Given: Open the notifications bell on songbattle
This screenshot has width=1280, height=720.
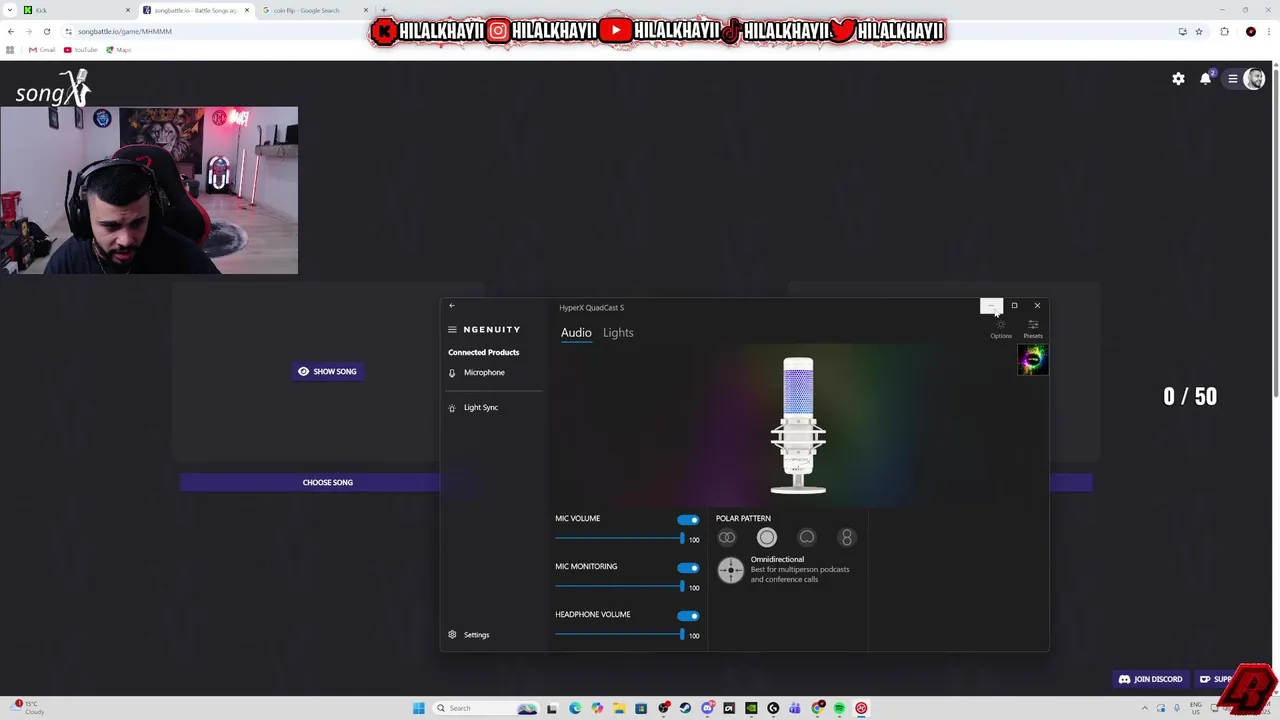Looking at the screenshot, I should (1206, 79).
